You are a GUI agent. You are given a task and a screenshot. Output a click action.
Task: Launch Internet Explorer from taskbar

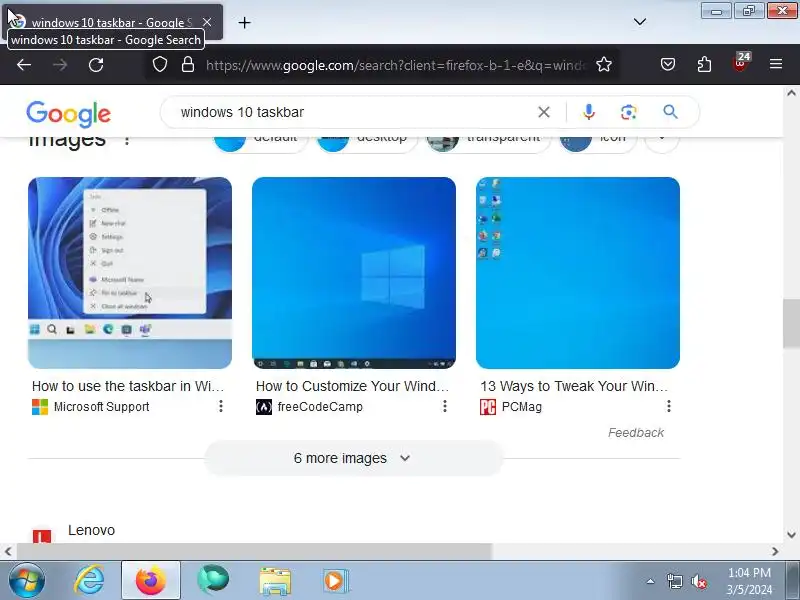(89, 581)
